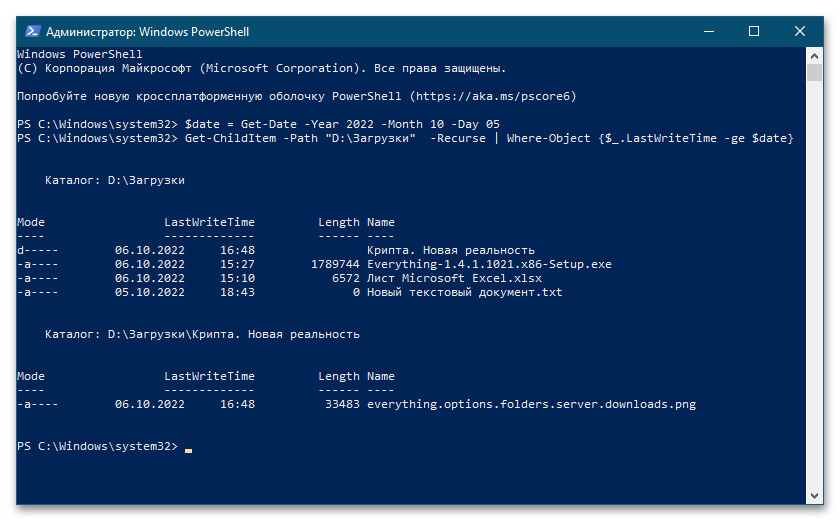Click the "Каталог: D:\Загрузки\Крипта. Новая реальность" heading
The height and width of the screenshot is (521, 840).
pos(203,334)
